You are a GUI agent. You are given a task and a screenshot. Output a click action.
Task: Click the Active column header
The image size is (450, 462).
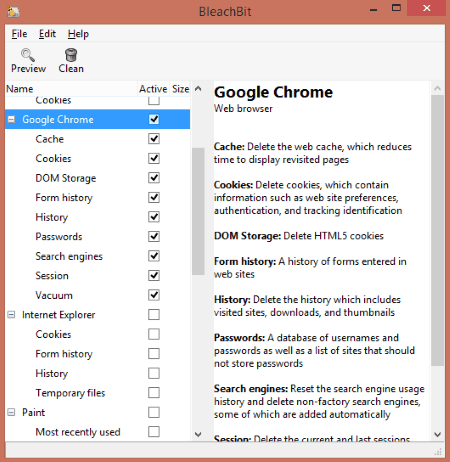(153, 89)
